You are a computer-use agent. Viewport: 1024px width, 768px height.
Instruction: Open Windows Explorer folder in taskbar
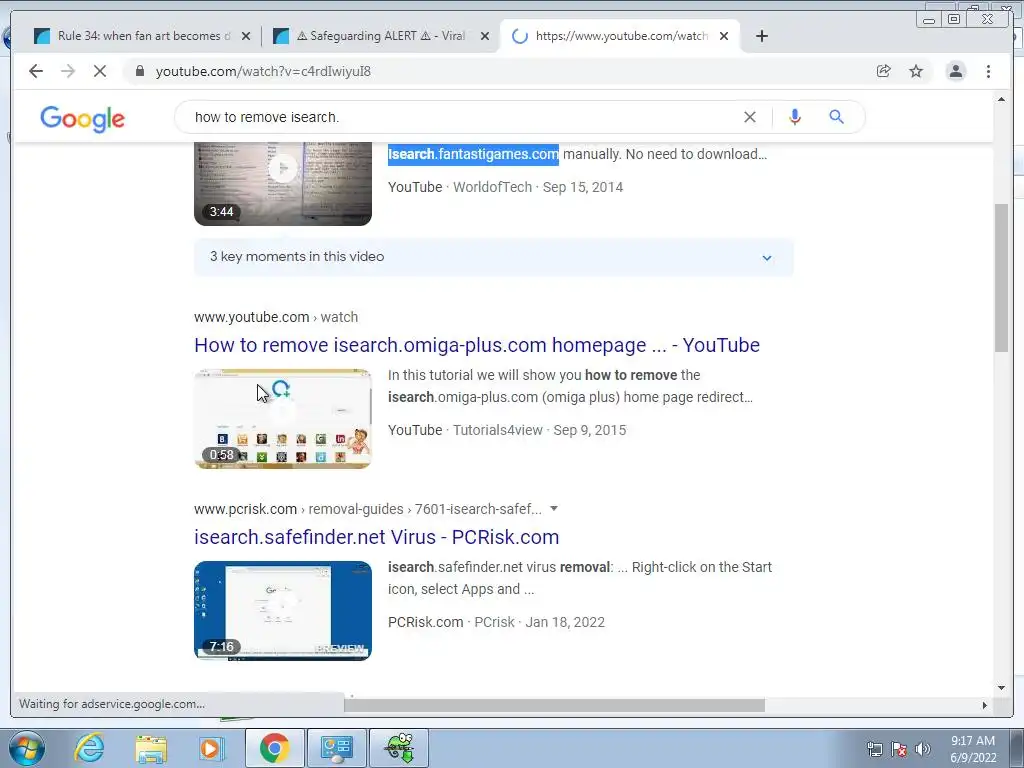pyautogui.click(x=151, y=748)
